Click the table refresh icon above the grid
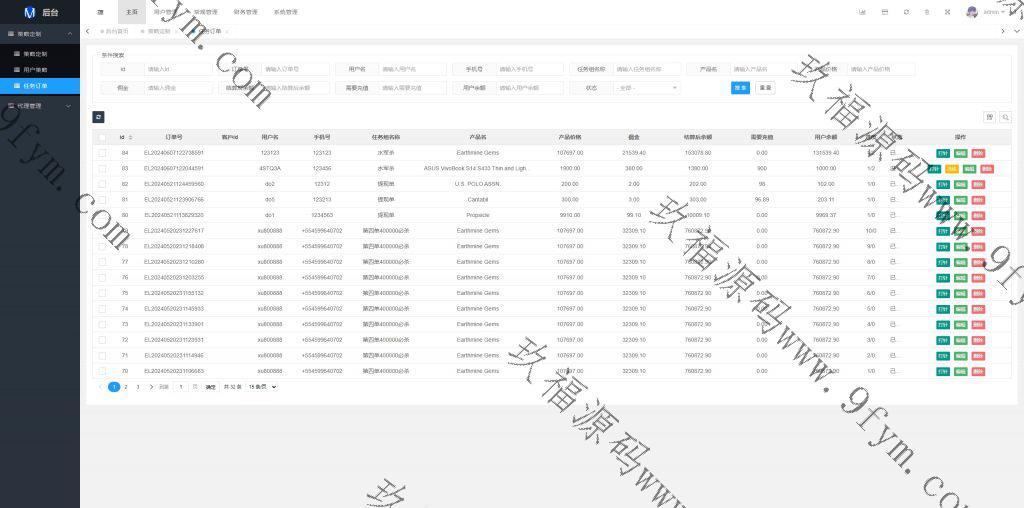 (99, 117)
